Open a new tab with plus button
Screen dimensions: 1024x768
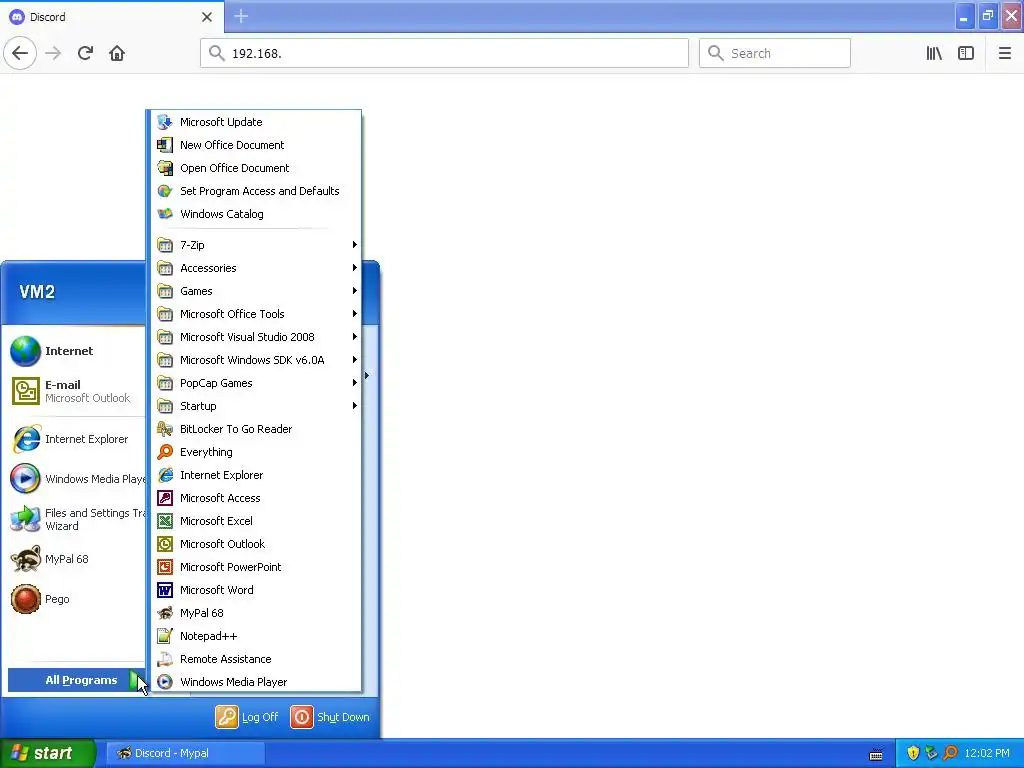point(241,16)
